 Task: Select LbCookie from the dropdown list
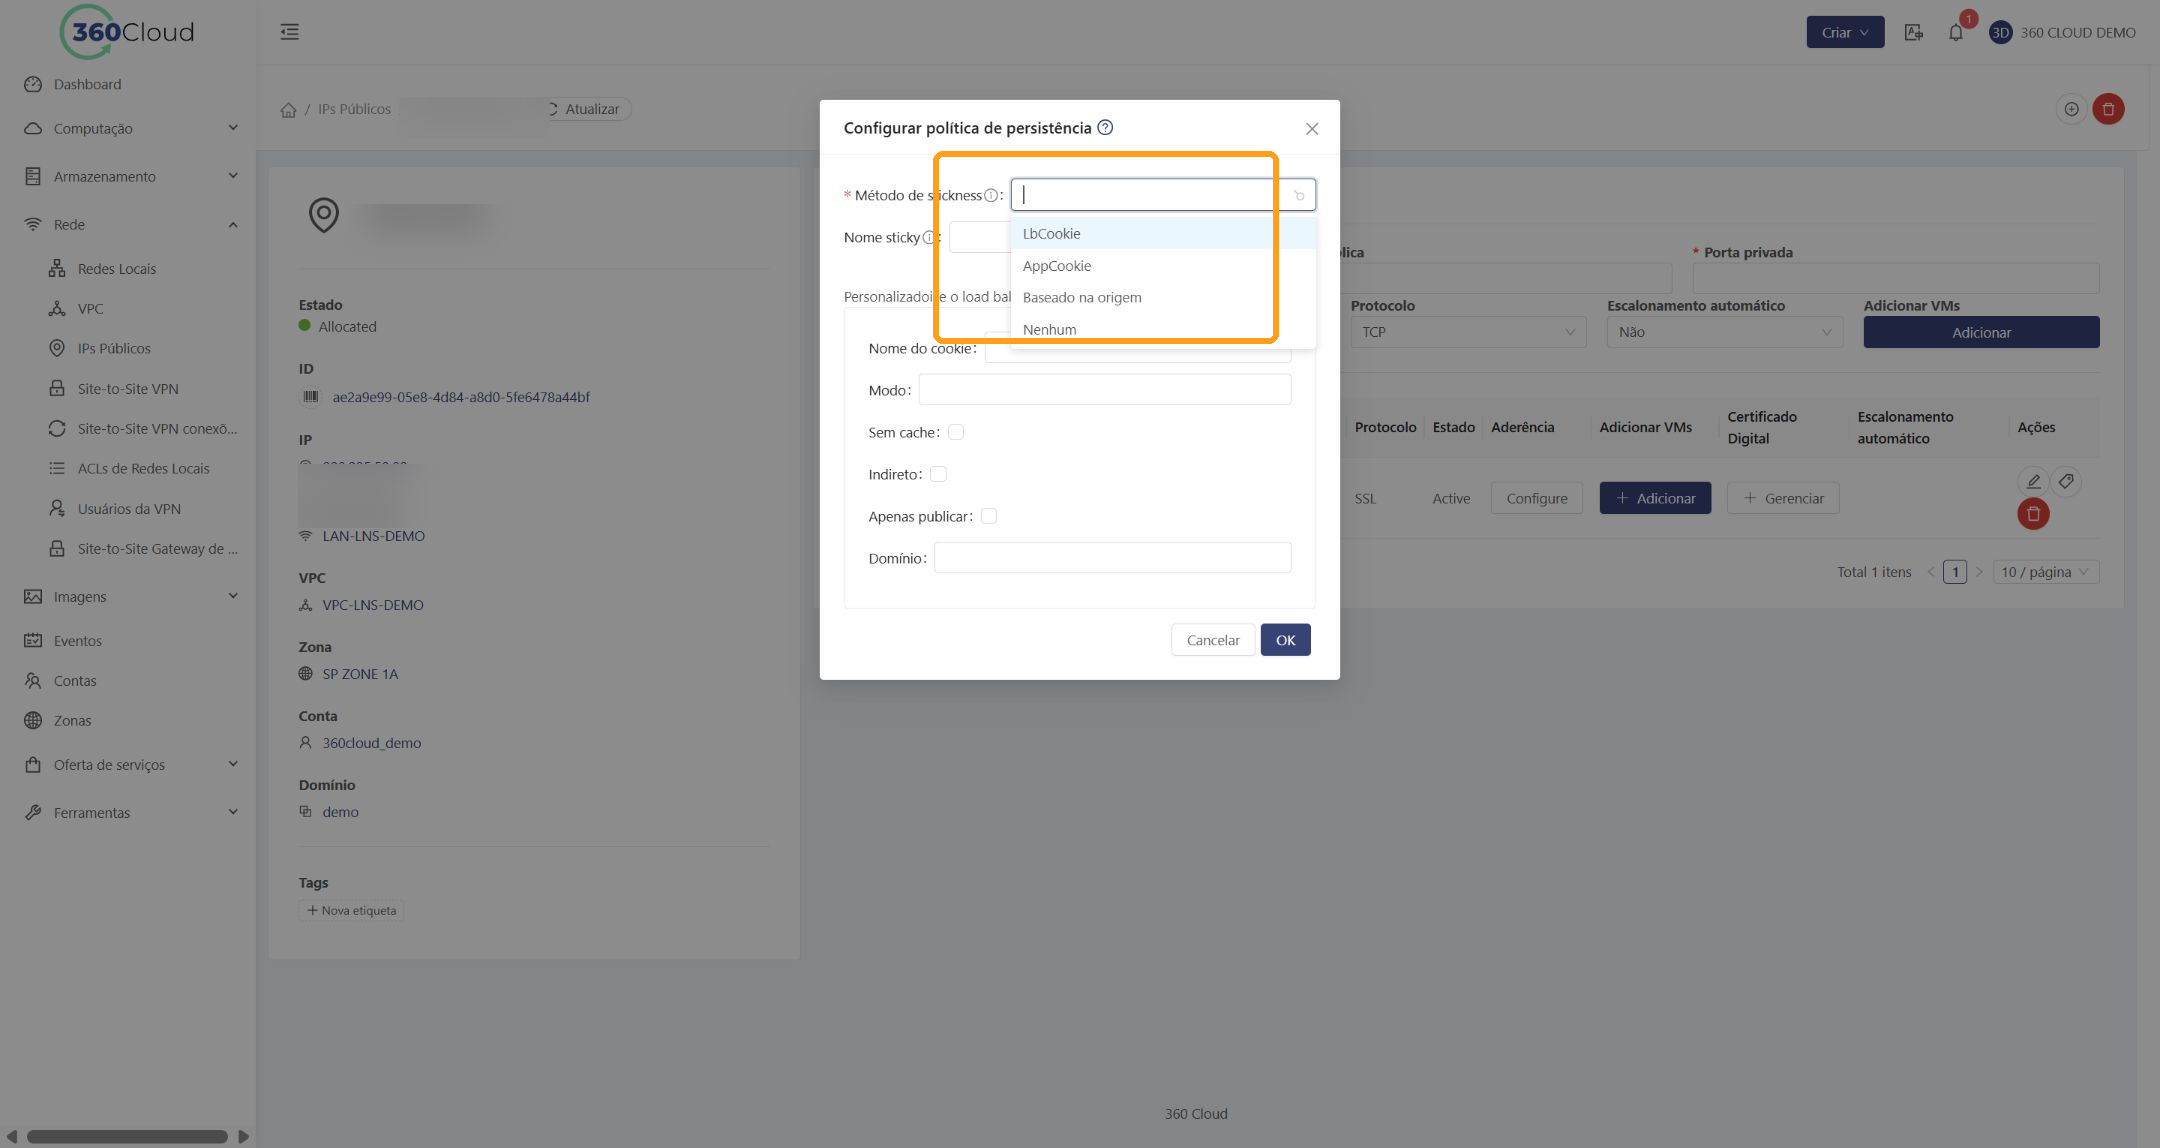point(1163,234)
